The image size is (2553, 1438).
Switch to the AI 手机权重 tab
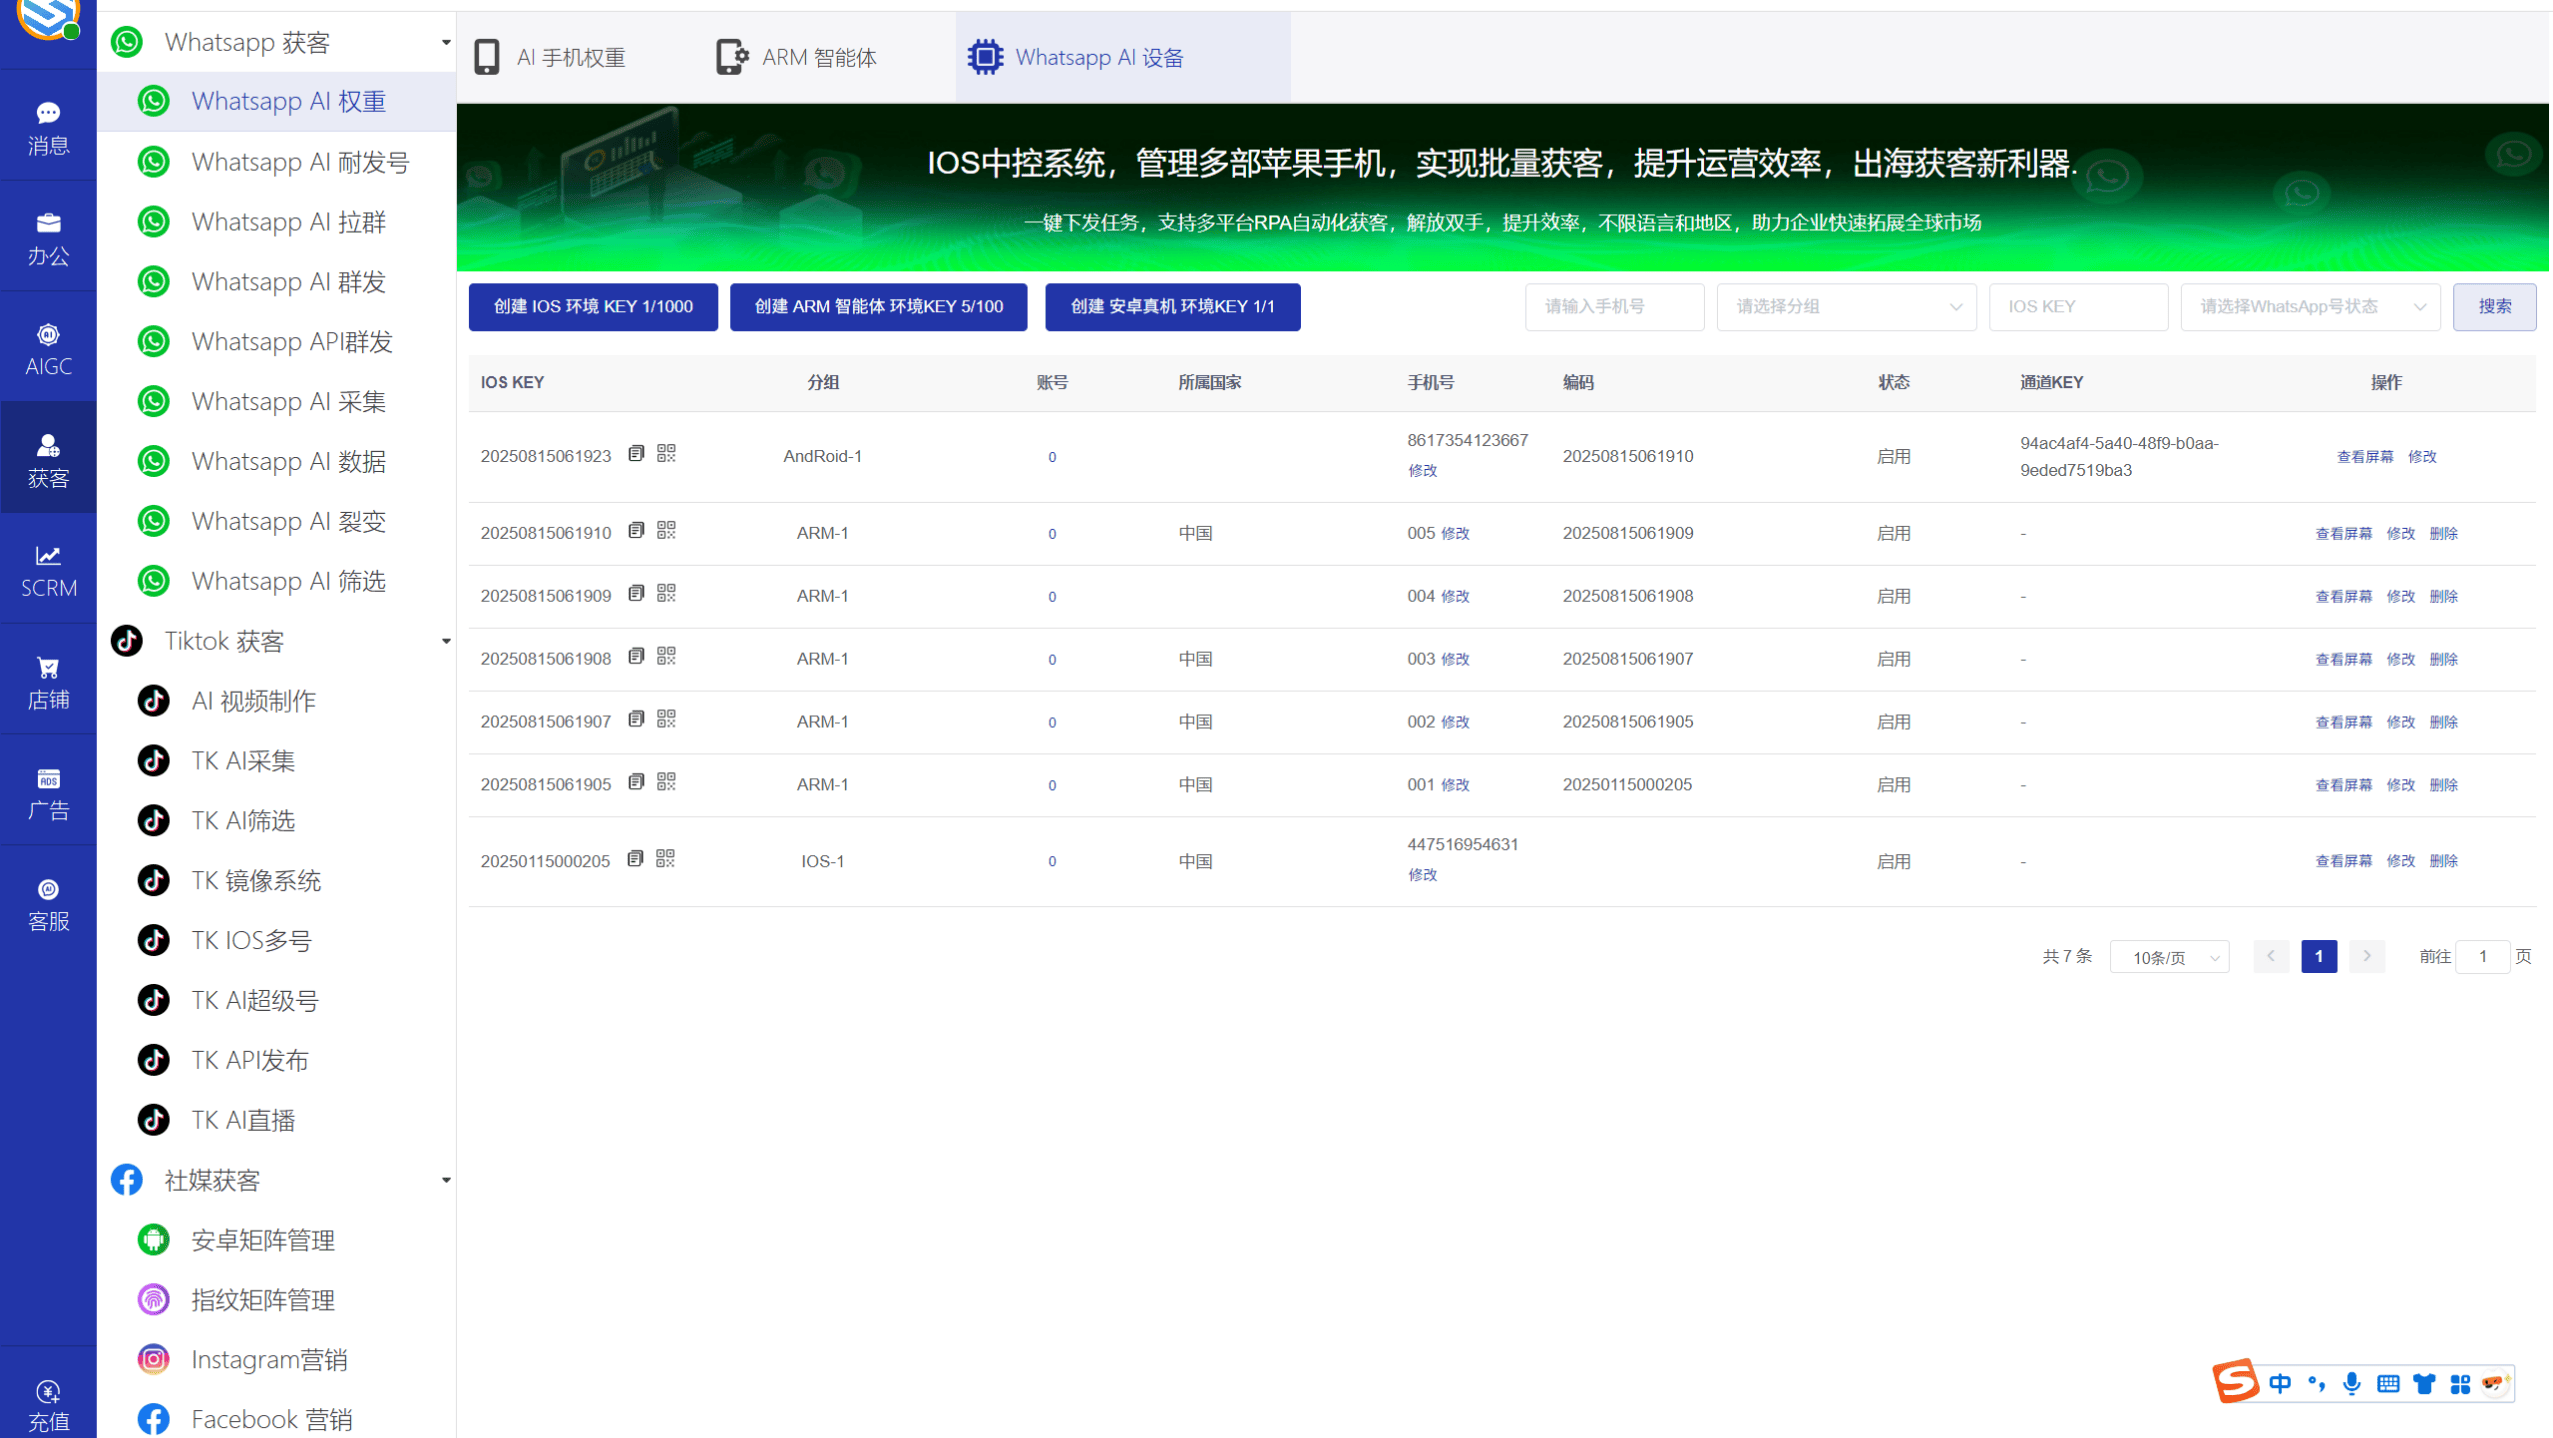click(x=570, y=57)
